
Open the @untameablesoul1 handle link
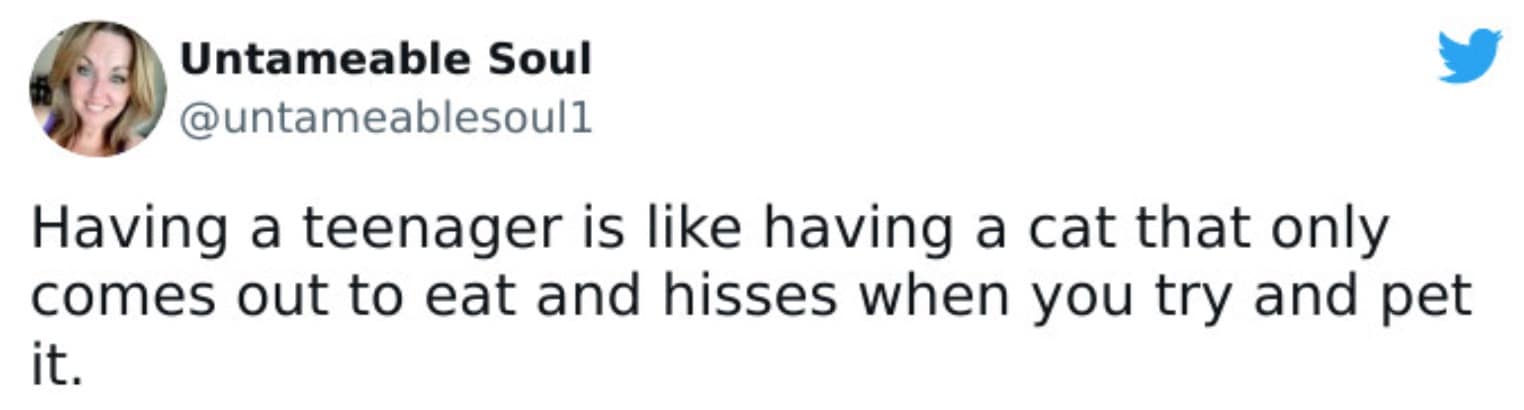(x=385, y=120)
